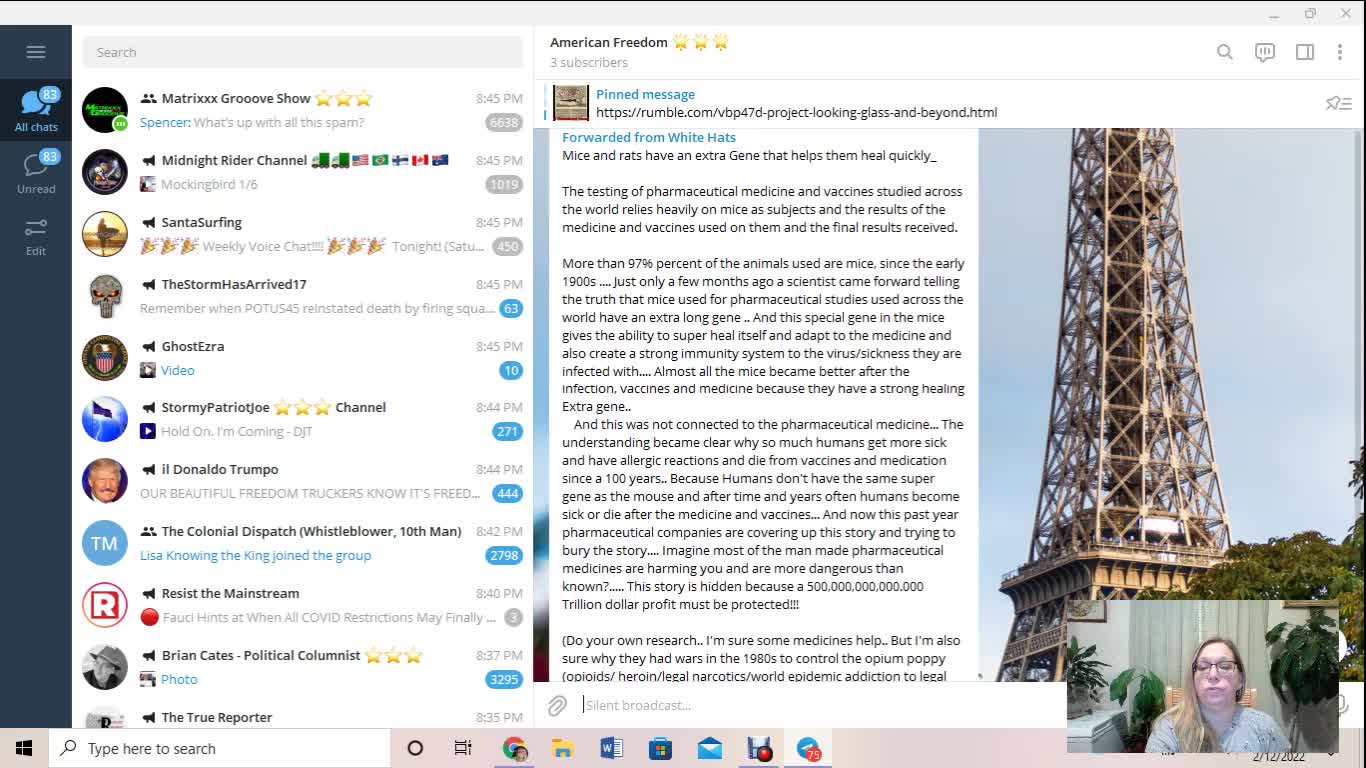Screen dimensions: 1366x768
Task: Open the Midnight Rider Channel chat
Action: 302,172
